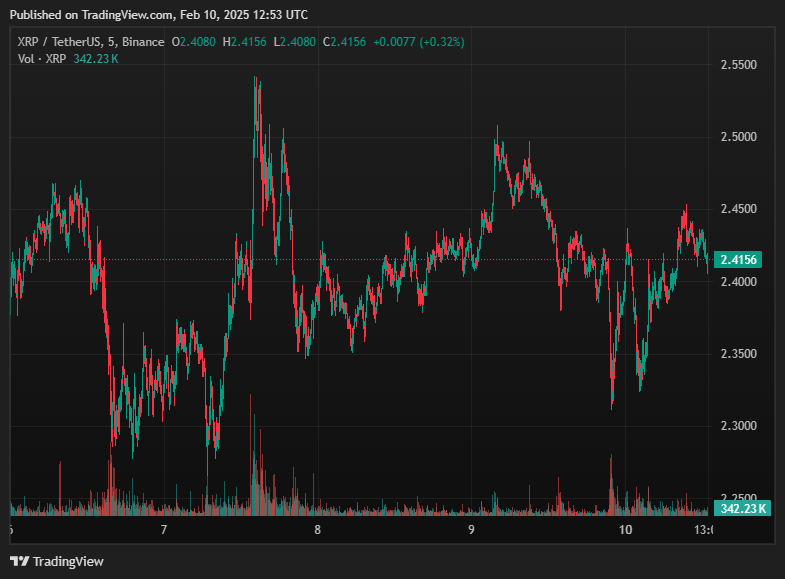Click the 2.4000 price axis label

point(738,281)
